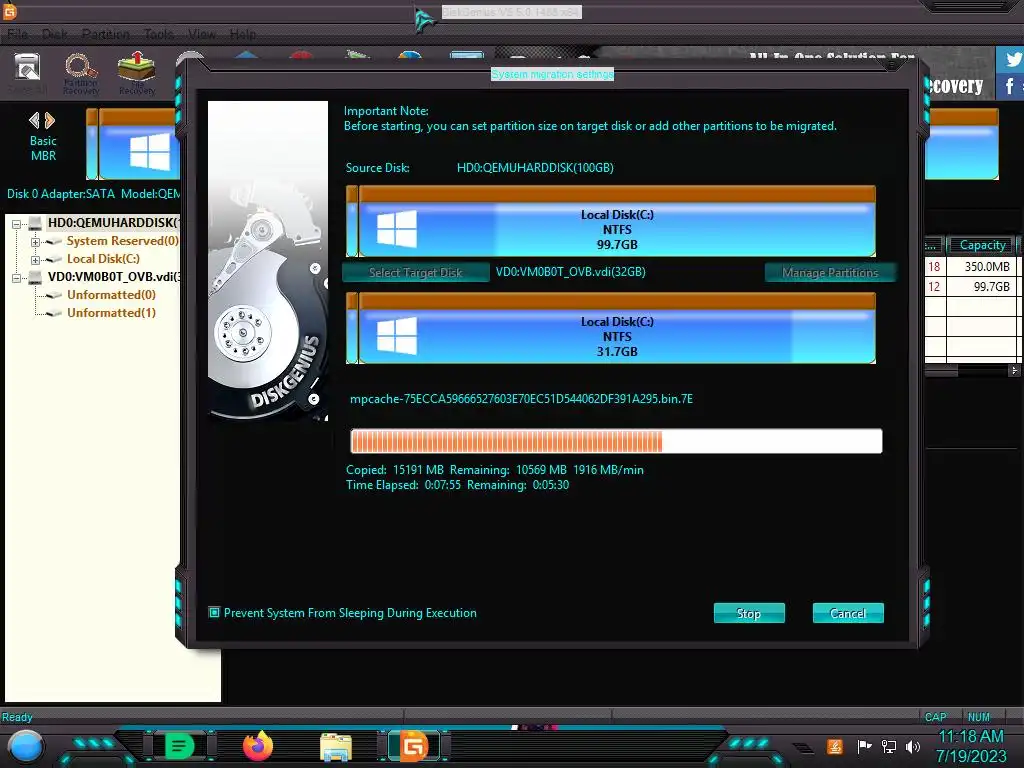Open the Twitter link icon
Screen dimensions: 1024x768
coord(1012,59)
